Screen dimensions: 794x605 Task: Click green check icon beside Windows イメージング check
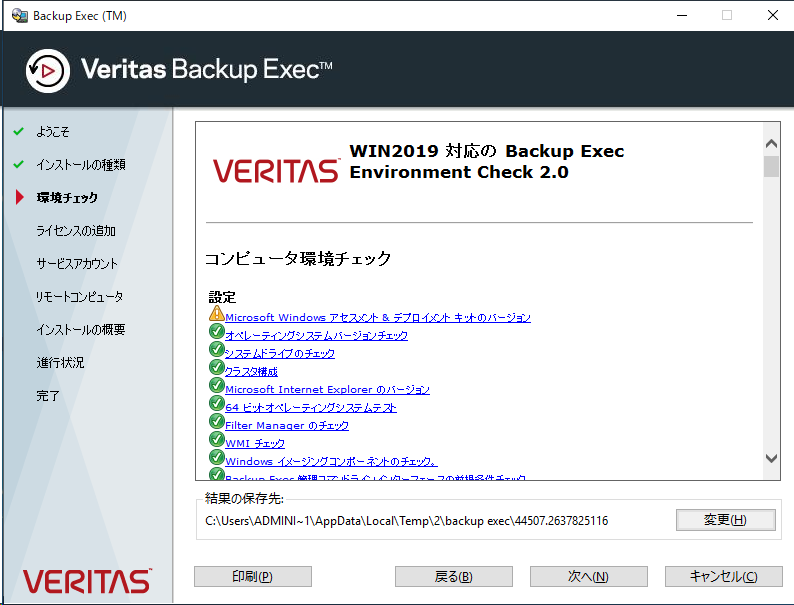click(217, 457)
